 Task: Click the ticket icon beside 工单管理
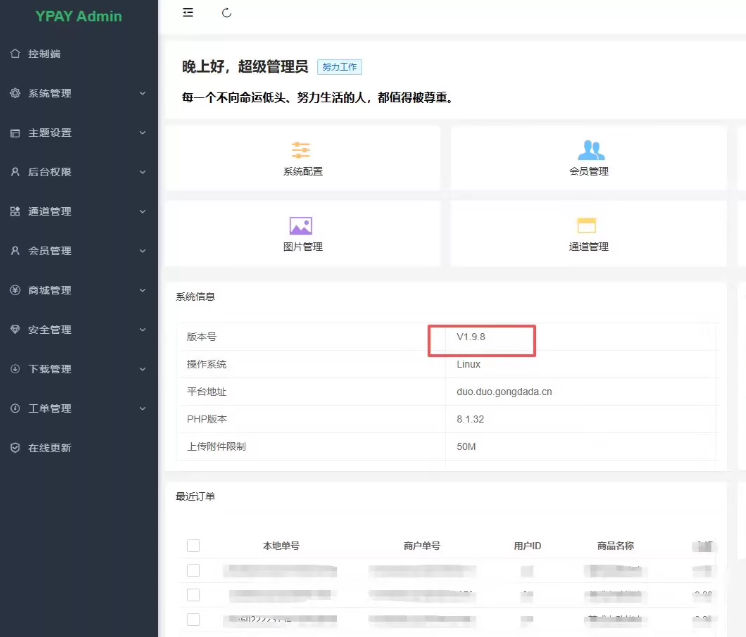click(15, 408)
